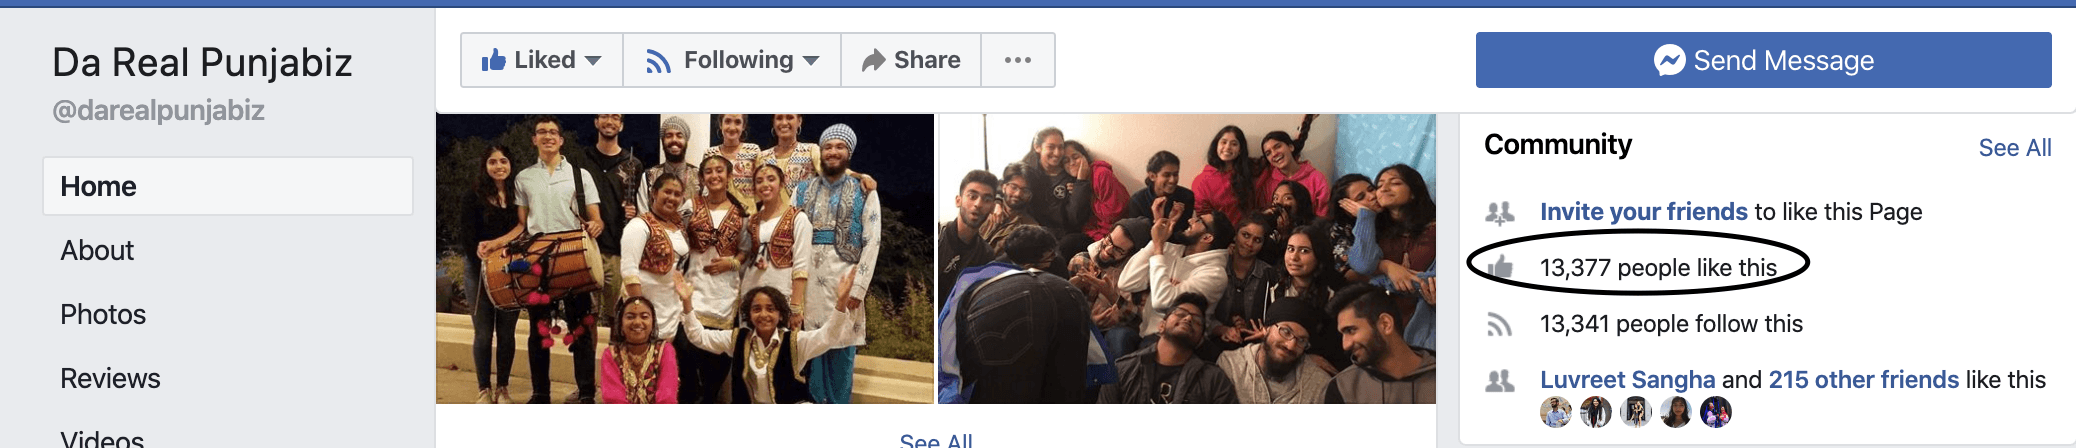The image size is (2076, 448).
Task: Click the share arrow icon
Action: pyautogui.click(x=873, y=61)
